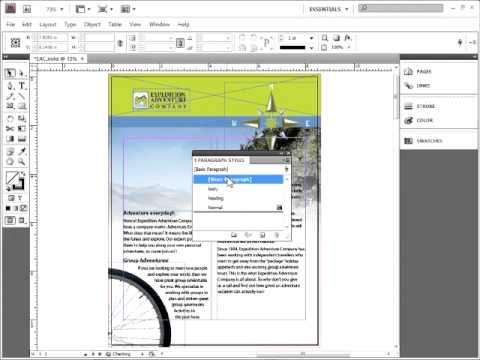The image size is (480, 360).
Task: Select the Zoom tool in the toolbox
Action: [x=22, y=162]
